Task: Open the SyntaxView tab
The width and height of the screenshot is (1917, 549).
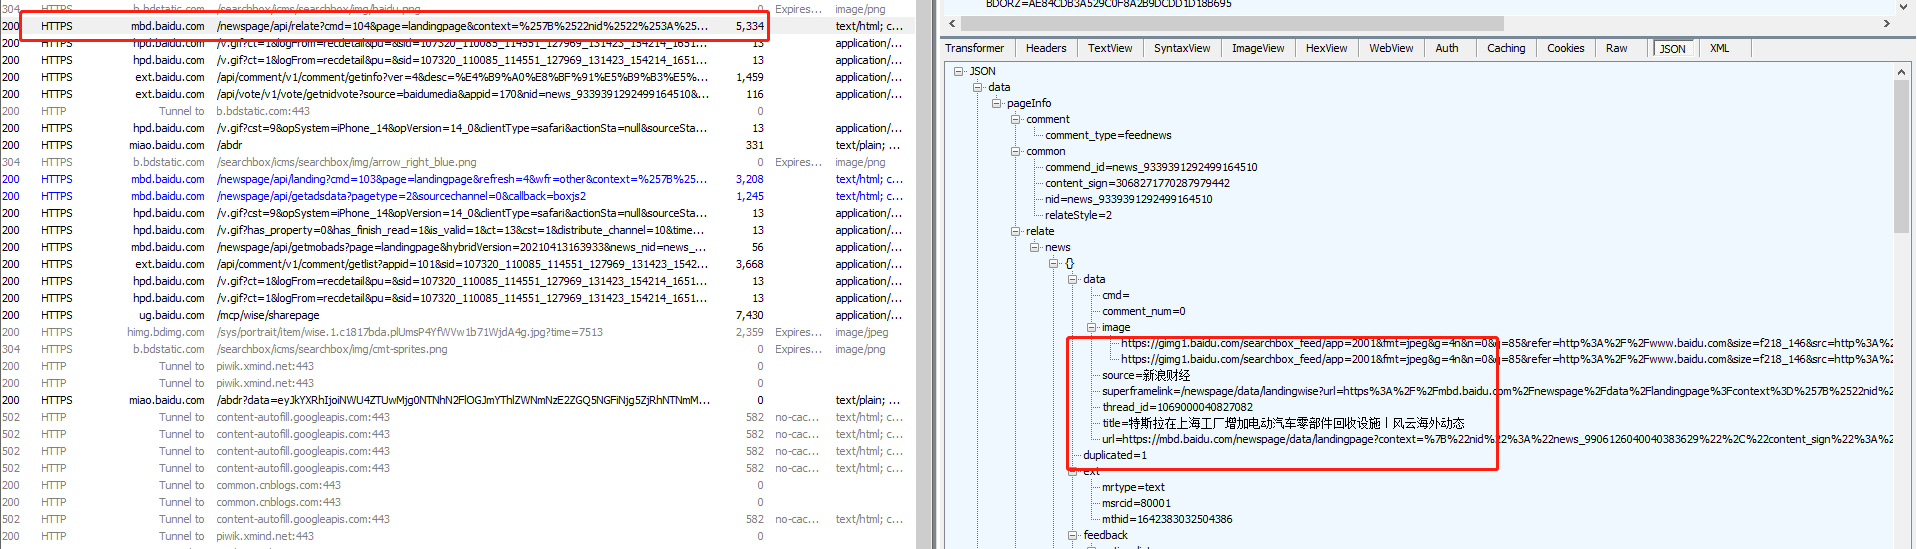Action: click(1182, 48)
